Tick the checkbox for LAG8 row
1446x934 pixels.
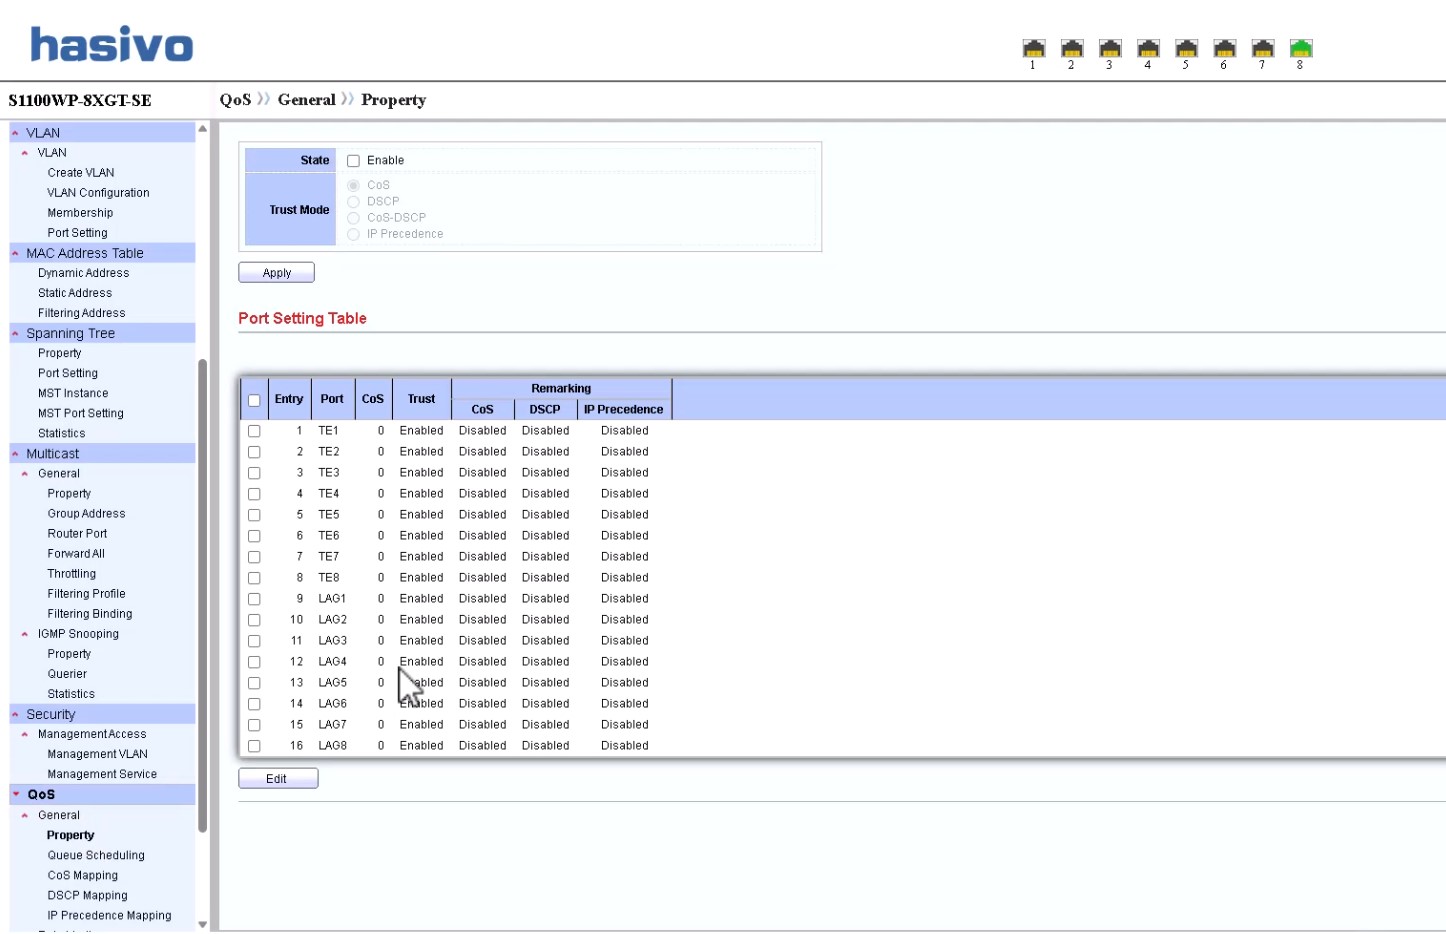(254, 746)
